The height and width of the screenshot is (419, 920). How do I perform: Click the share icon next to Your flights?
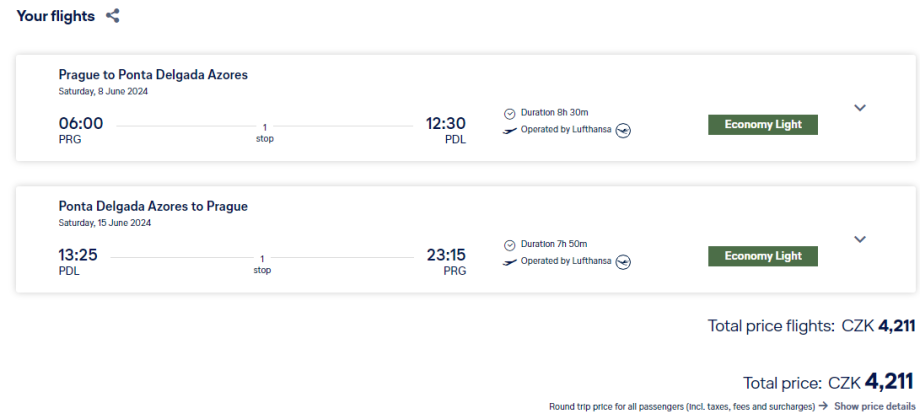(113, 16)
